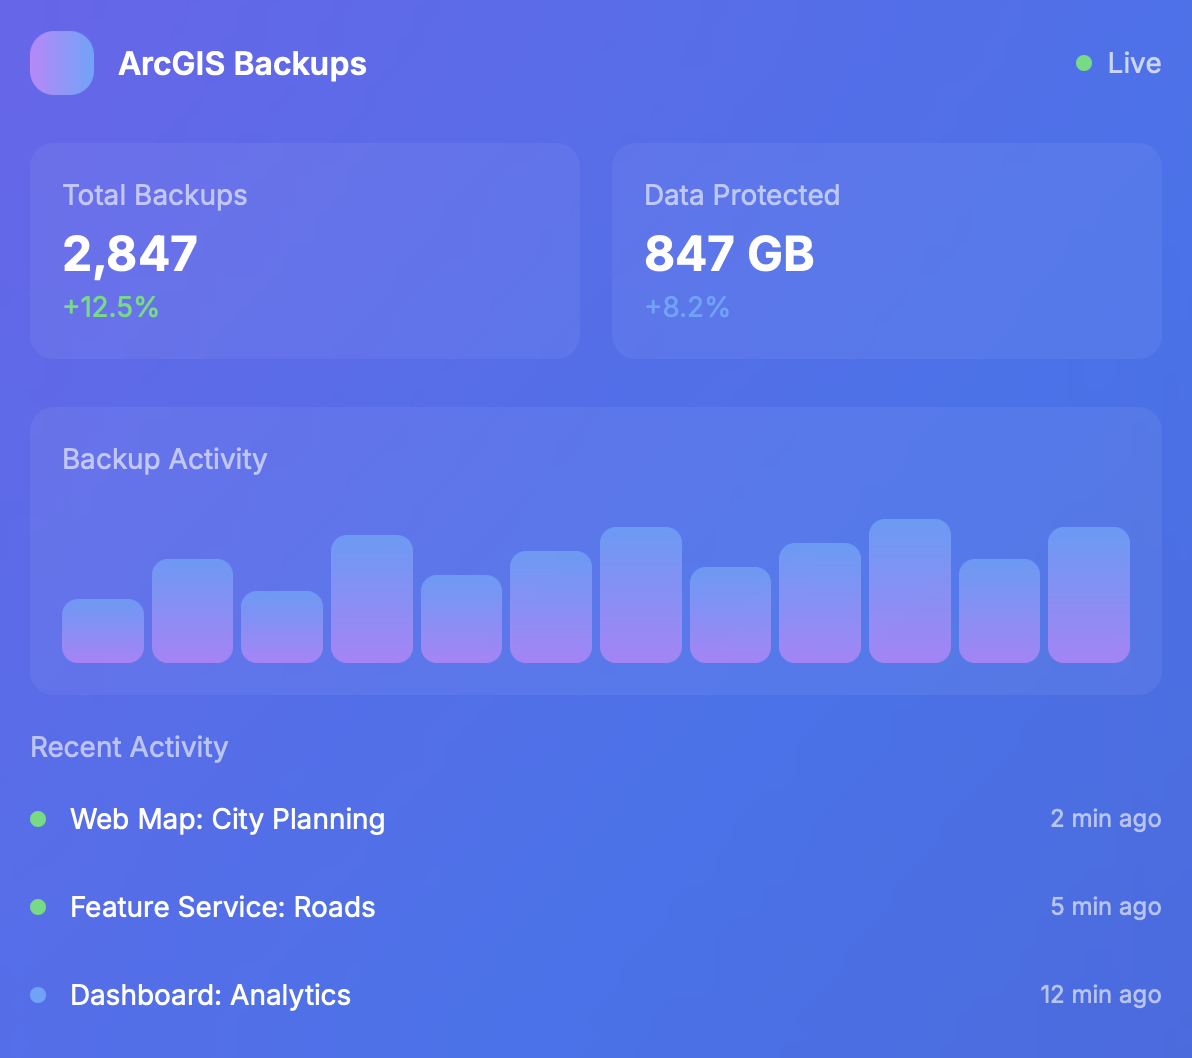Click the ArcGIS Backups app logo icon

click(x=61, y=62)
